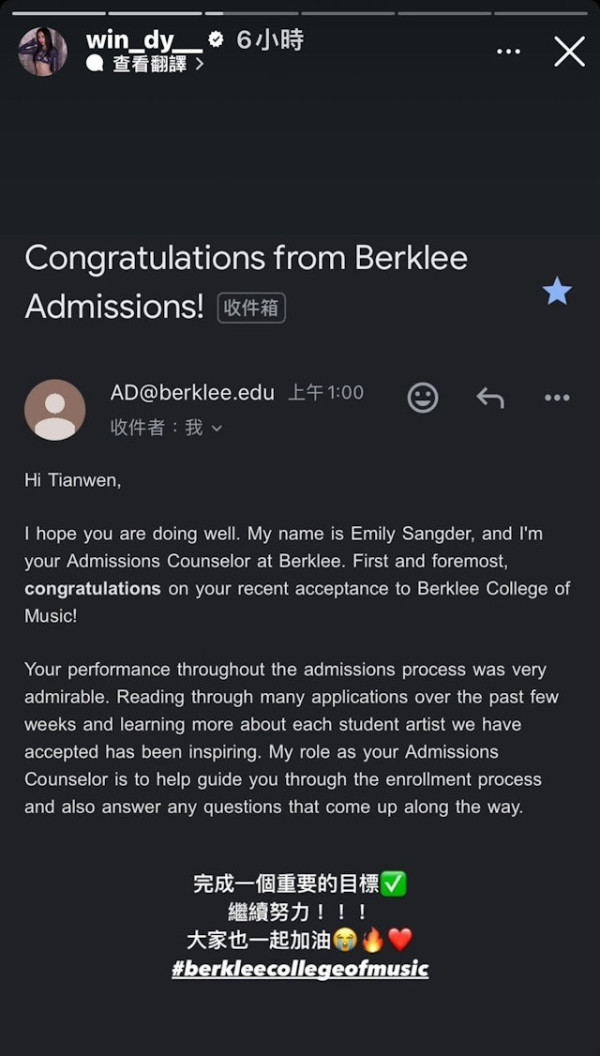
Task: Click the 收件箱 inbox label
Action: click(251, 308)
